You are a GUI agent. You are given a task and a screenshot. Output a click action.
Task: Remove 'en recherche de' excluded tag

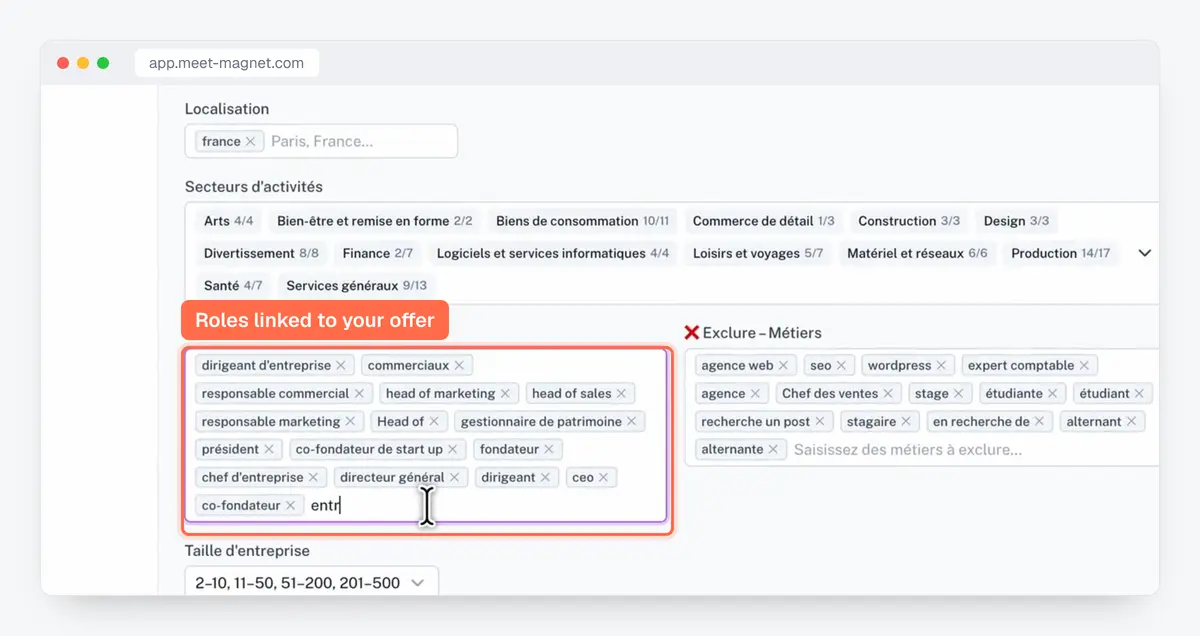click(x=1040, y=422)
